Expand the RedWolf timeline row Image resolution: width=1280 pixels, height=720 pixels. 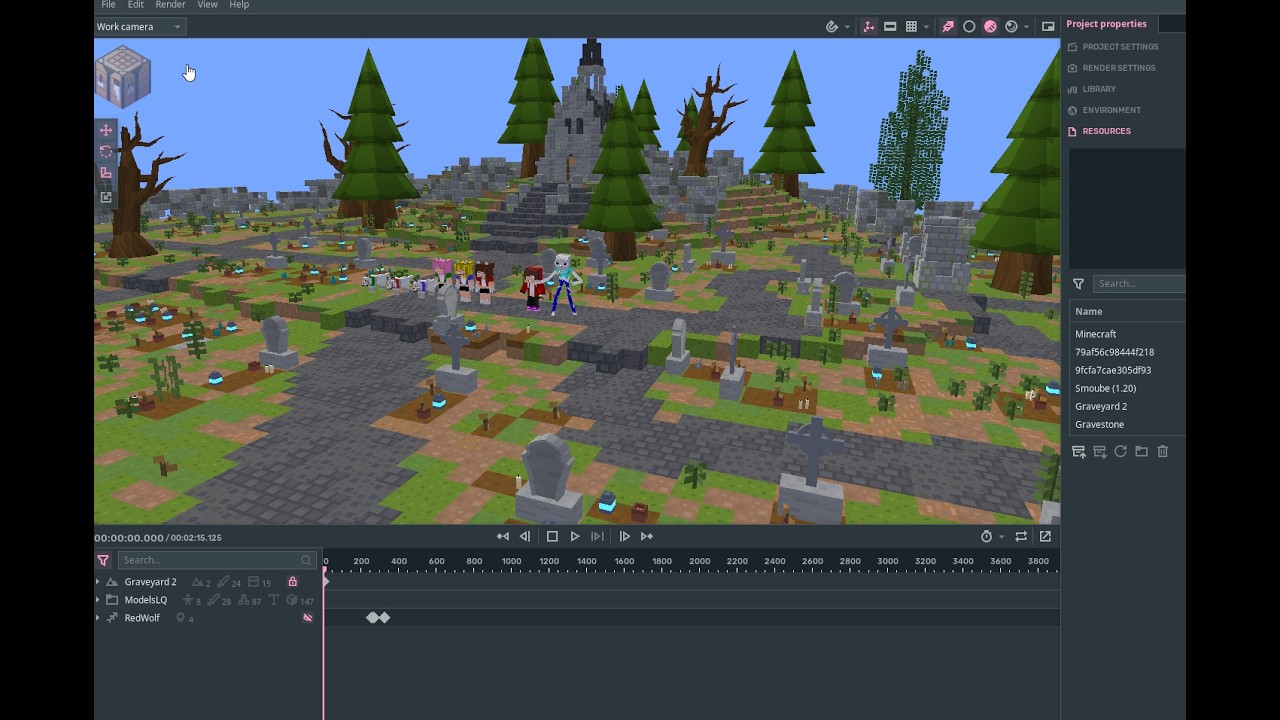click(98, 618)
